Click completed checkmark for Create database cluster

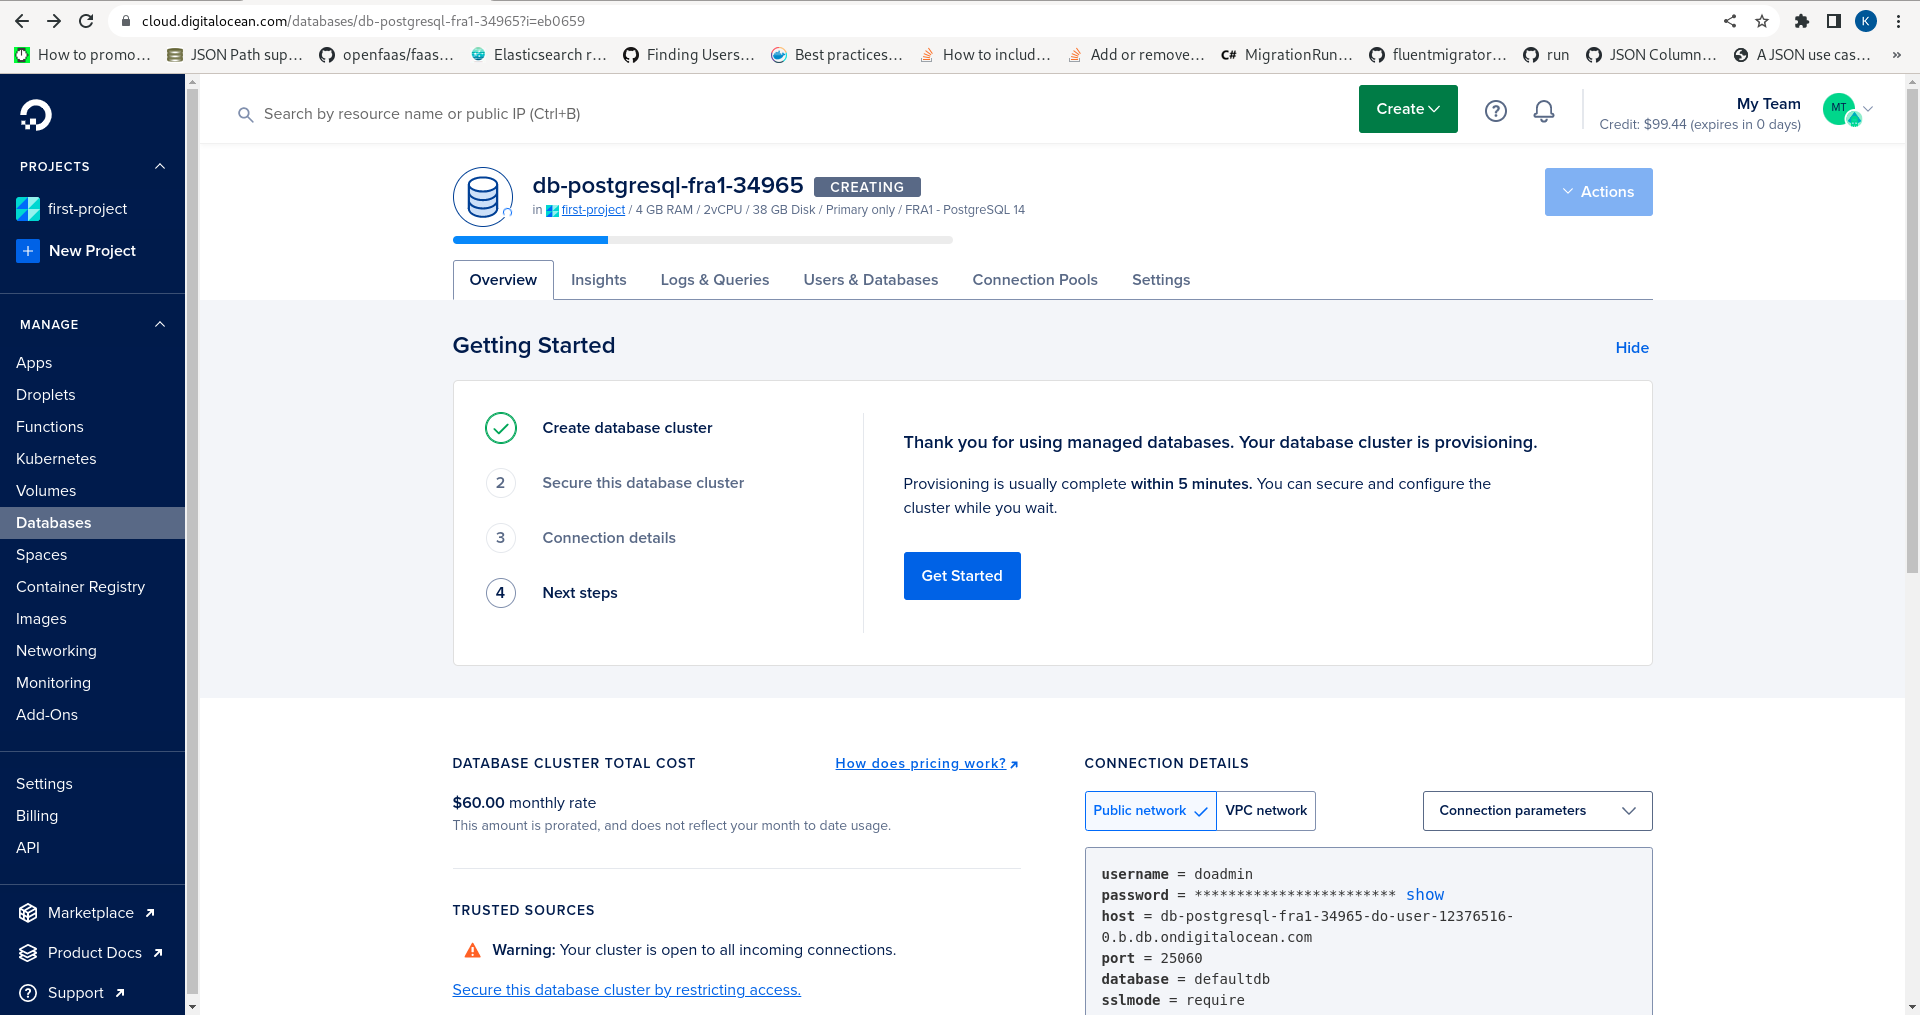click(501, 428)
